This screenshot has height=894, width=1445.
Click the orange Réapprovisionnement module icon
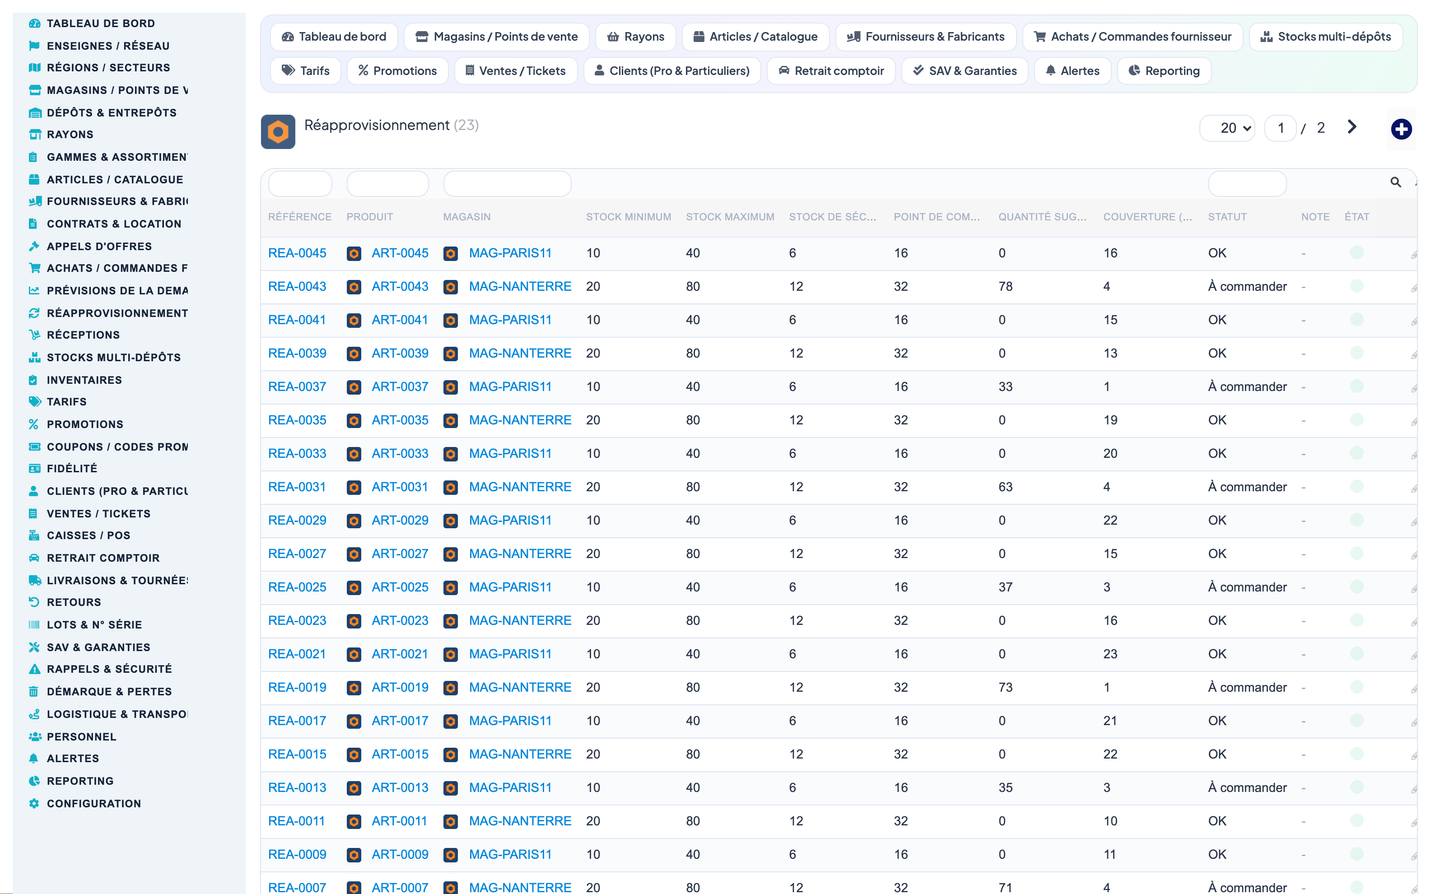click(278, 132)
